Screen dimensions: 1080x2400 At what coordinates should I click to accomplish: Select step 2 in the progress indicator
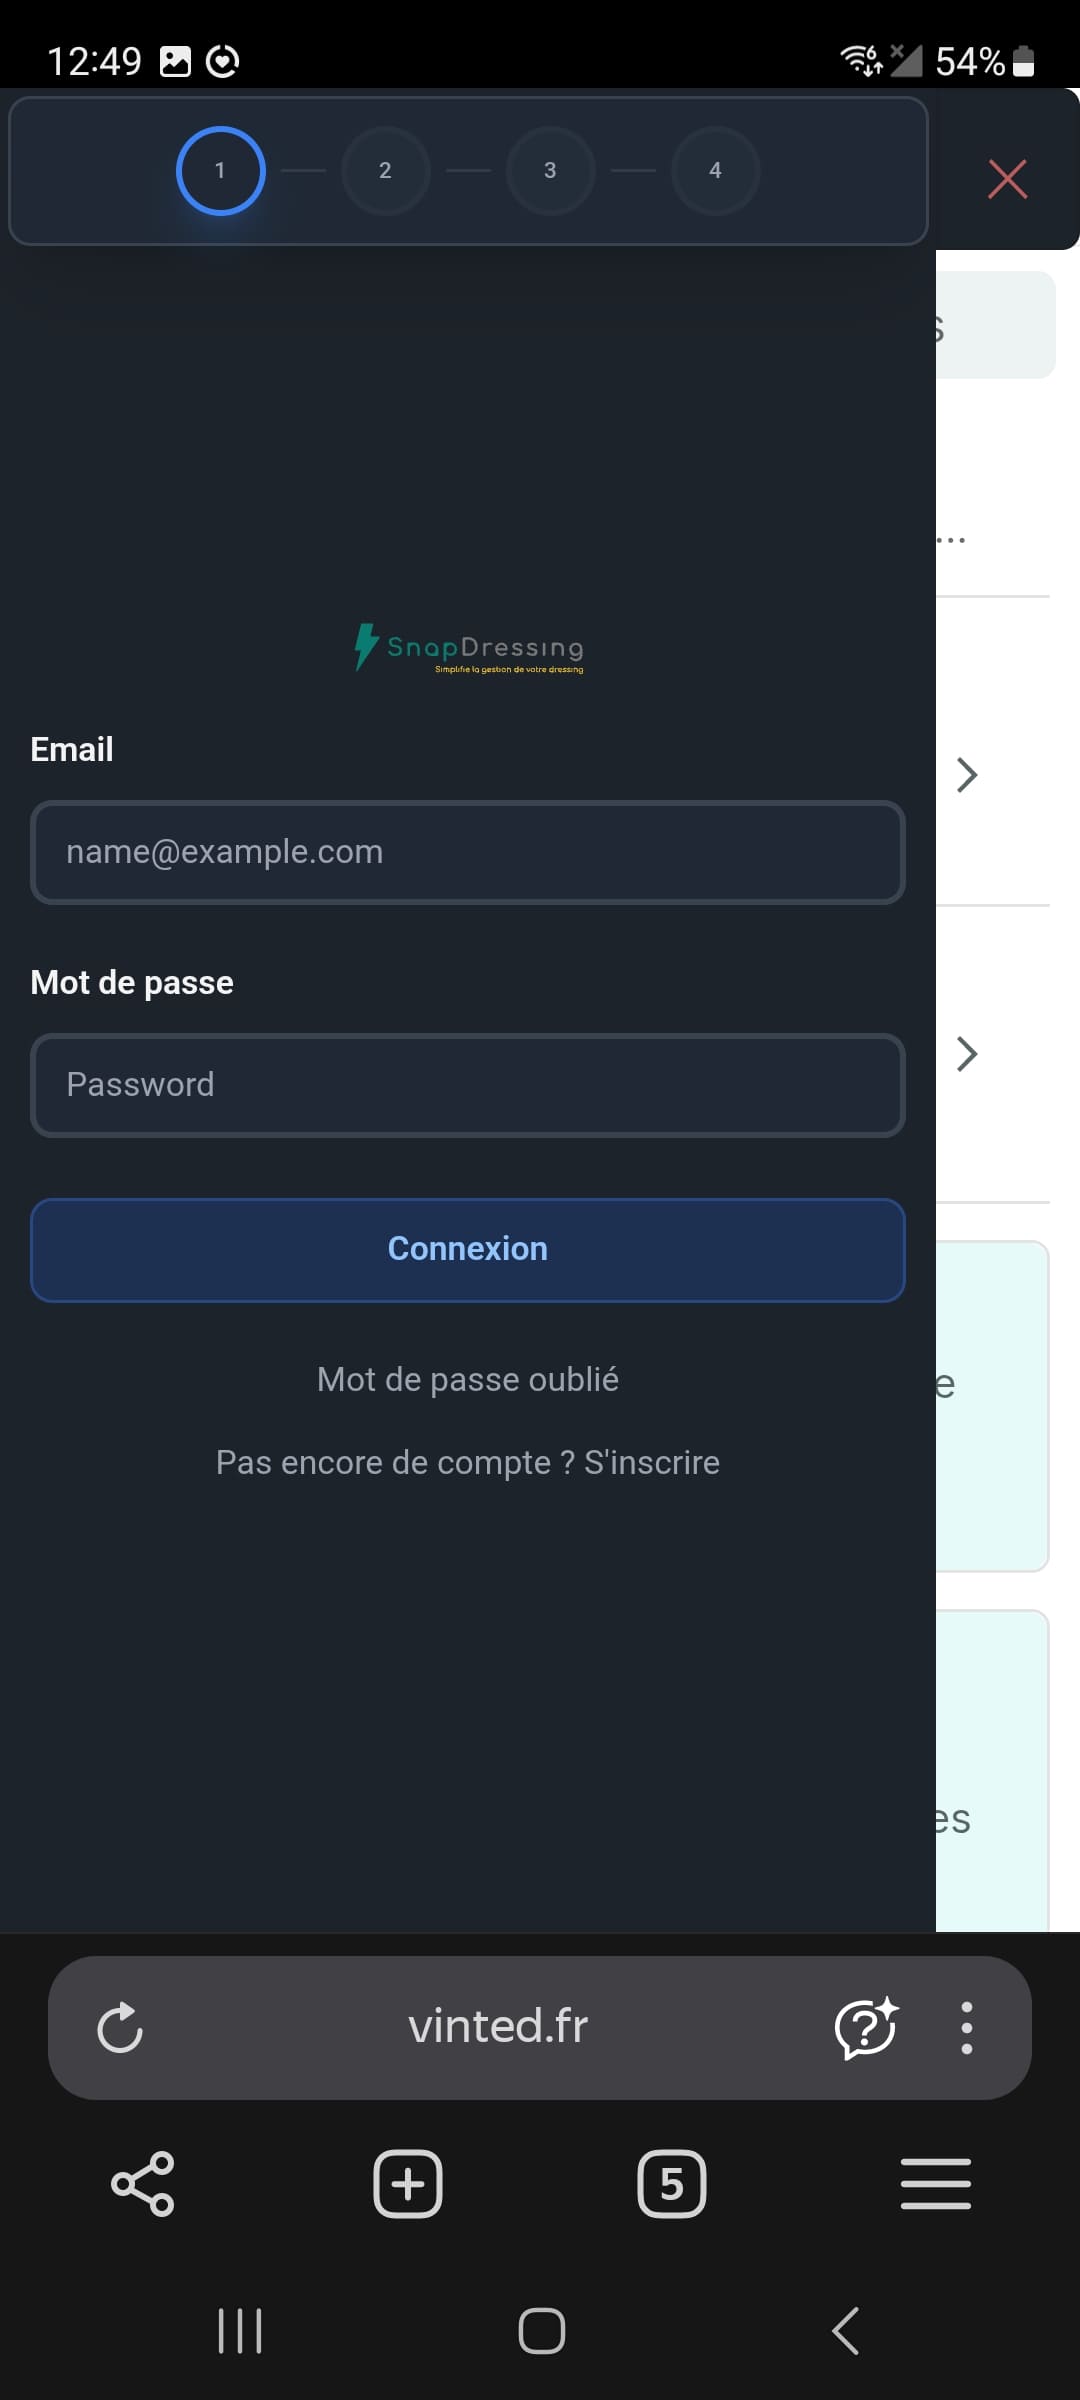pyautogui.click(x=385, y=170)
